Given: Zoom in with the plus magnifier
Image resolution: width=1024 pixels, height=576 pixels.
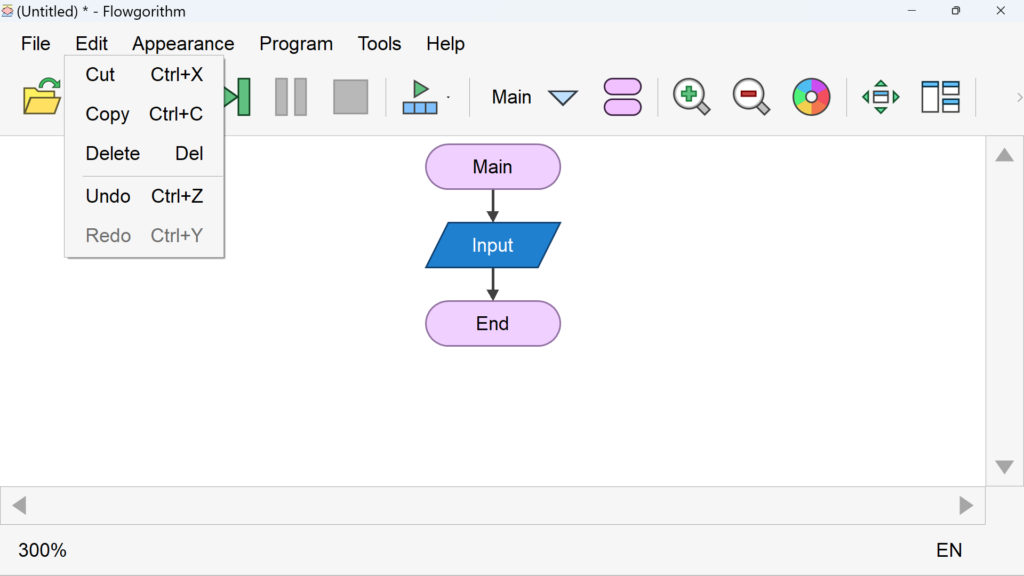Looking at the screenshot, I should 691,97.
